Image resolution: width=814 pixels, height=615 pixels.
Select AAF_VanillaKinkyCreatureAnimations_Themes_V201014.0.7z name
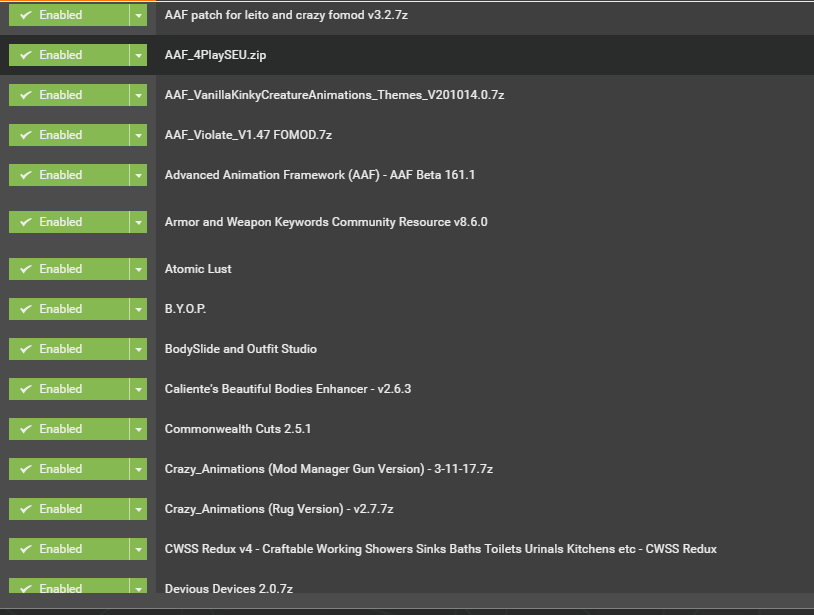[334, 95]
